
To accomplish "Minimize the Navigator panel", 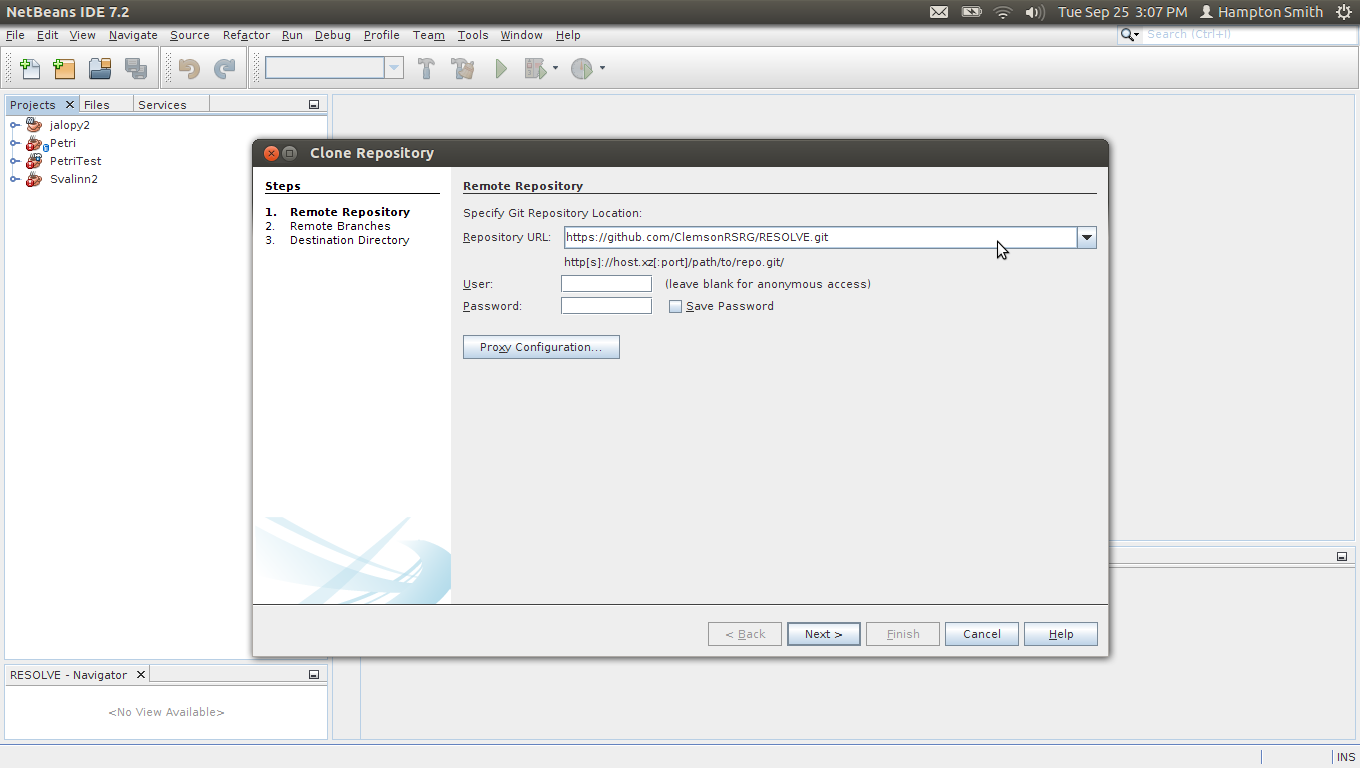I will click(x=313, y=675).
